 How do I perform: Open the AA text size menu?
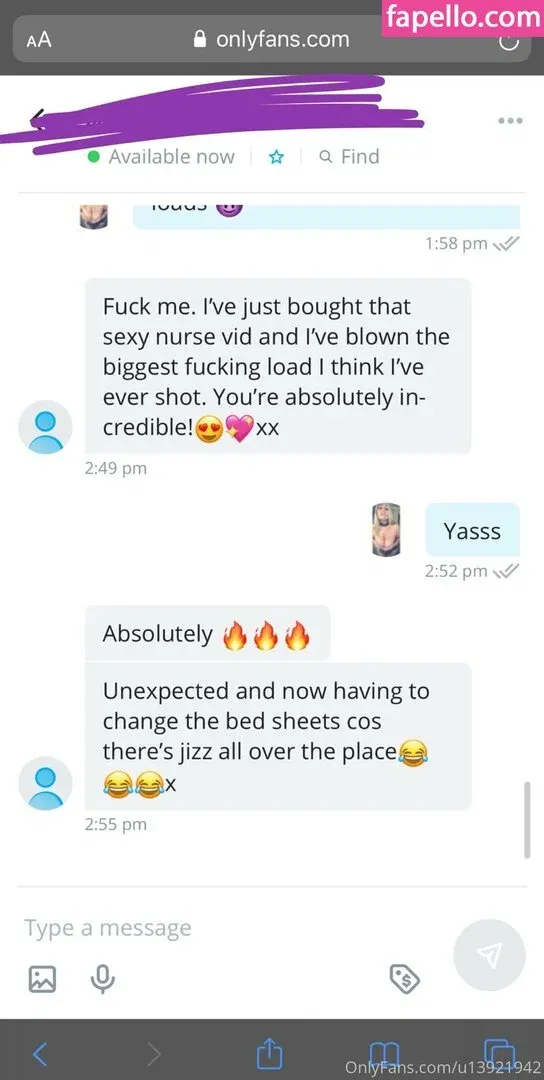39,40
